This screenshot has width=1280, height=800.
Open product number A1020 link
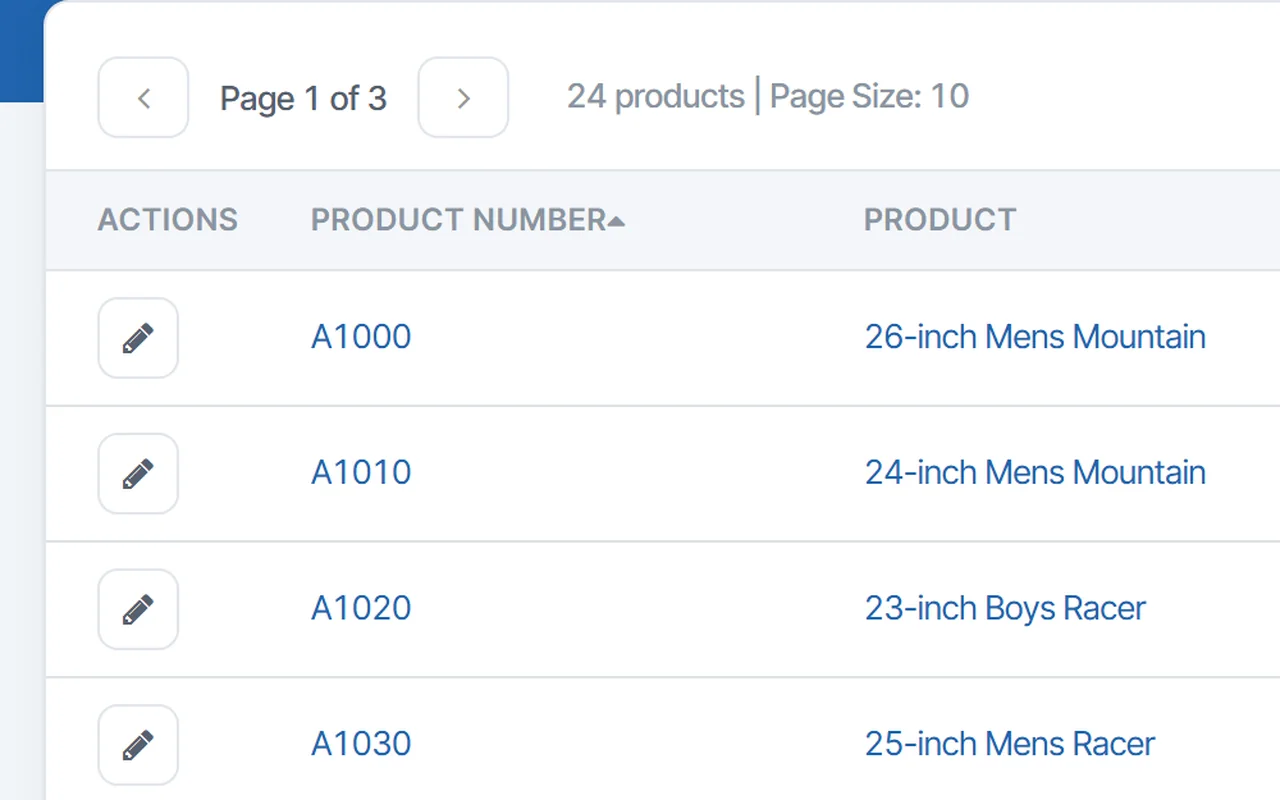click(x=361, y=609)
